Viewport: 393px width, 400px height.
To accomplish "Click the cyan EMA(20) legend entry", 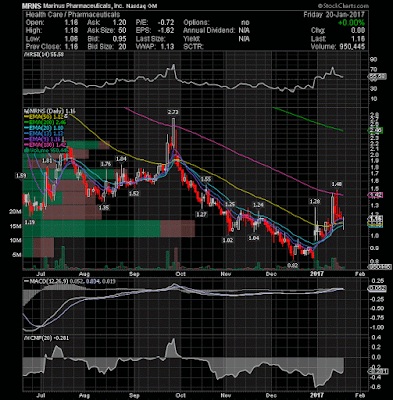I will [45, 128].
